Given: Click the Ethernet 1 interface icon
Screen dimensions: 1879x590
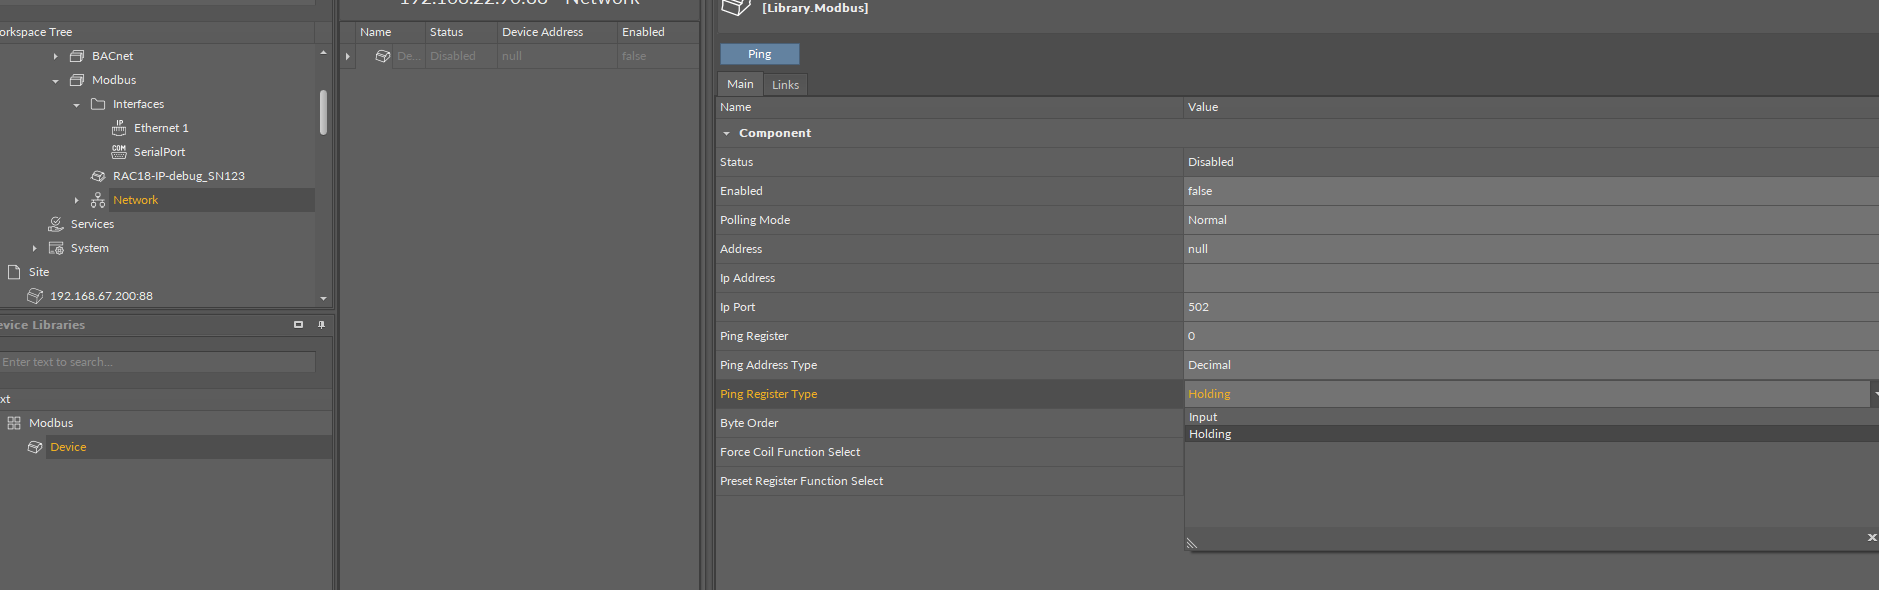Looking at the screenshot, I should [119, 128].
